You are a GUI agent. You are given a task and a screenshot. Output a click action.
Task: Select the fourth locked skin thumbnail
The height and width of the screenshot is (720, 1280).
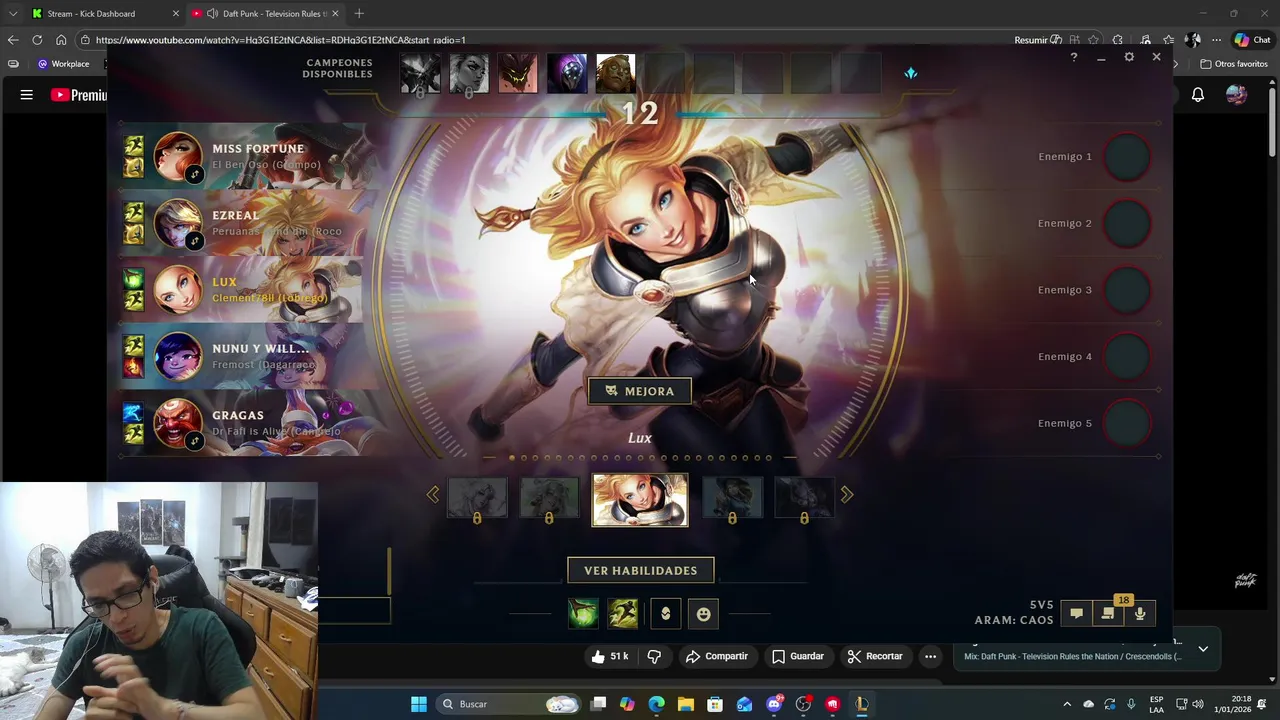pyautogui.click(x=732, y=499)
